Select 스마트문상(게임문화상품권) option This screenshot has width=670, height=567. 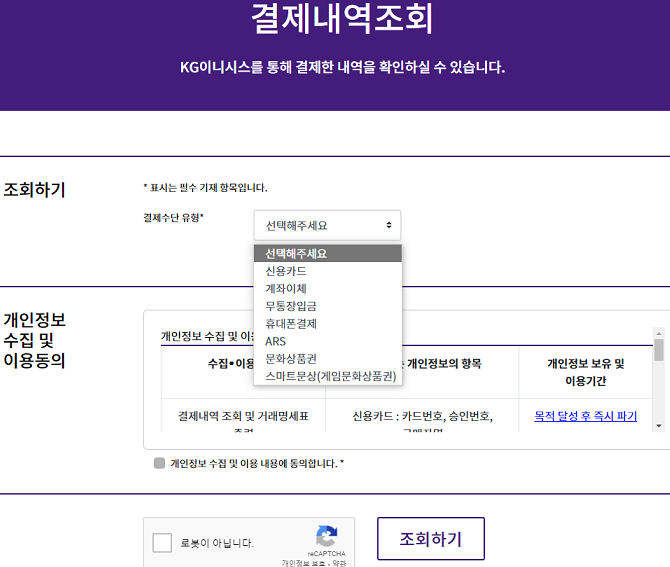pyautogui.click(x=328, y=376)
